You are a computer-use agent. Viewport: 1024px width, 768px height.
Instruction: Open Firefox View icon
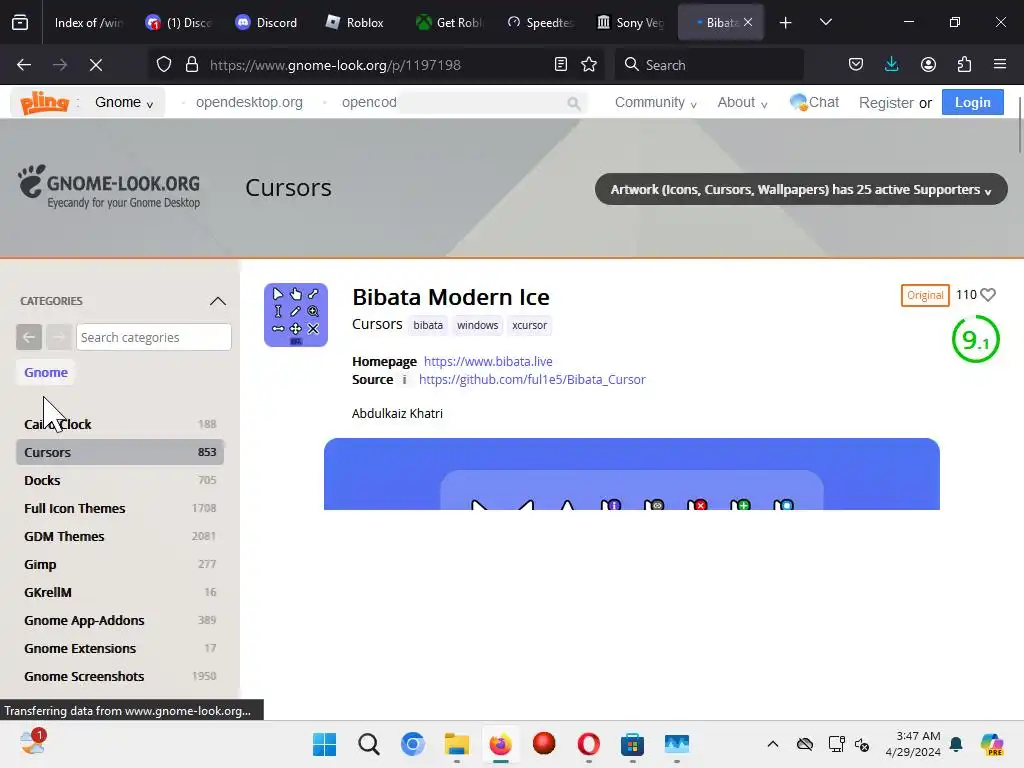(x=20, y=23)
